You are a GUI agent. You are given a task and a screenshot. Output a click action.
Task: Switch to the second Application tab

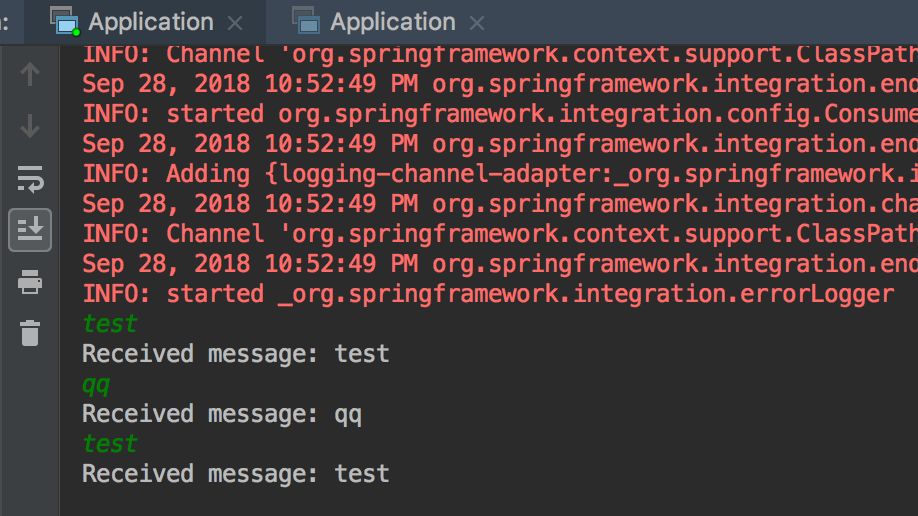392,22
